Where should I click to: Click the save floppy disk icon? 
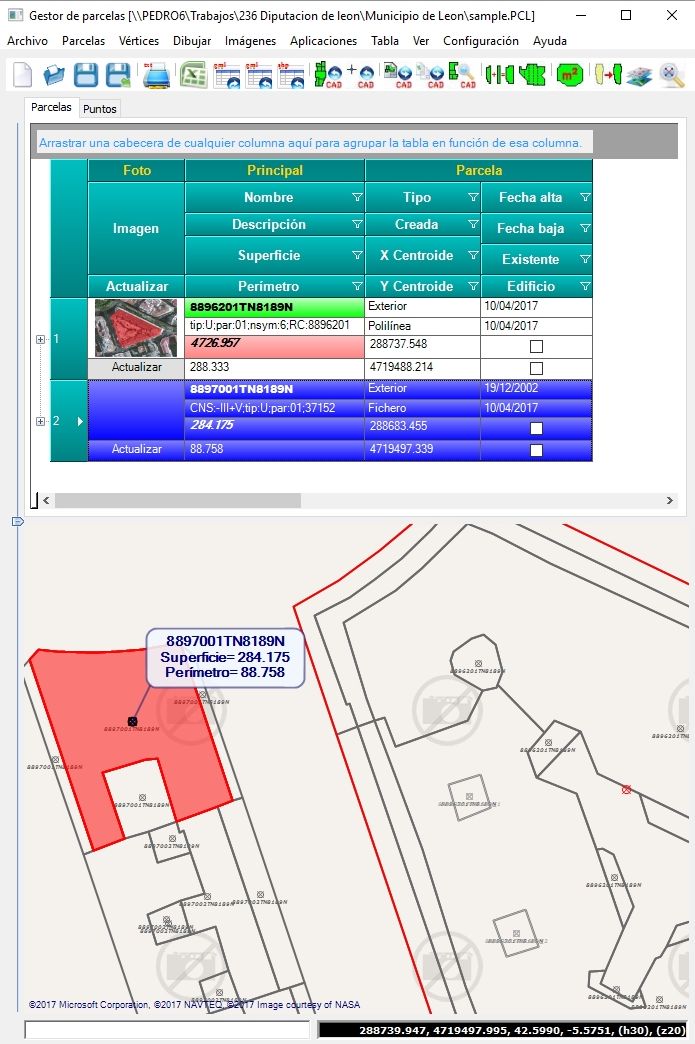[86, 75]
